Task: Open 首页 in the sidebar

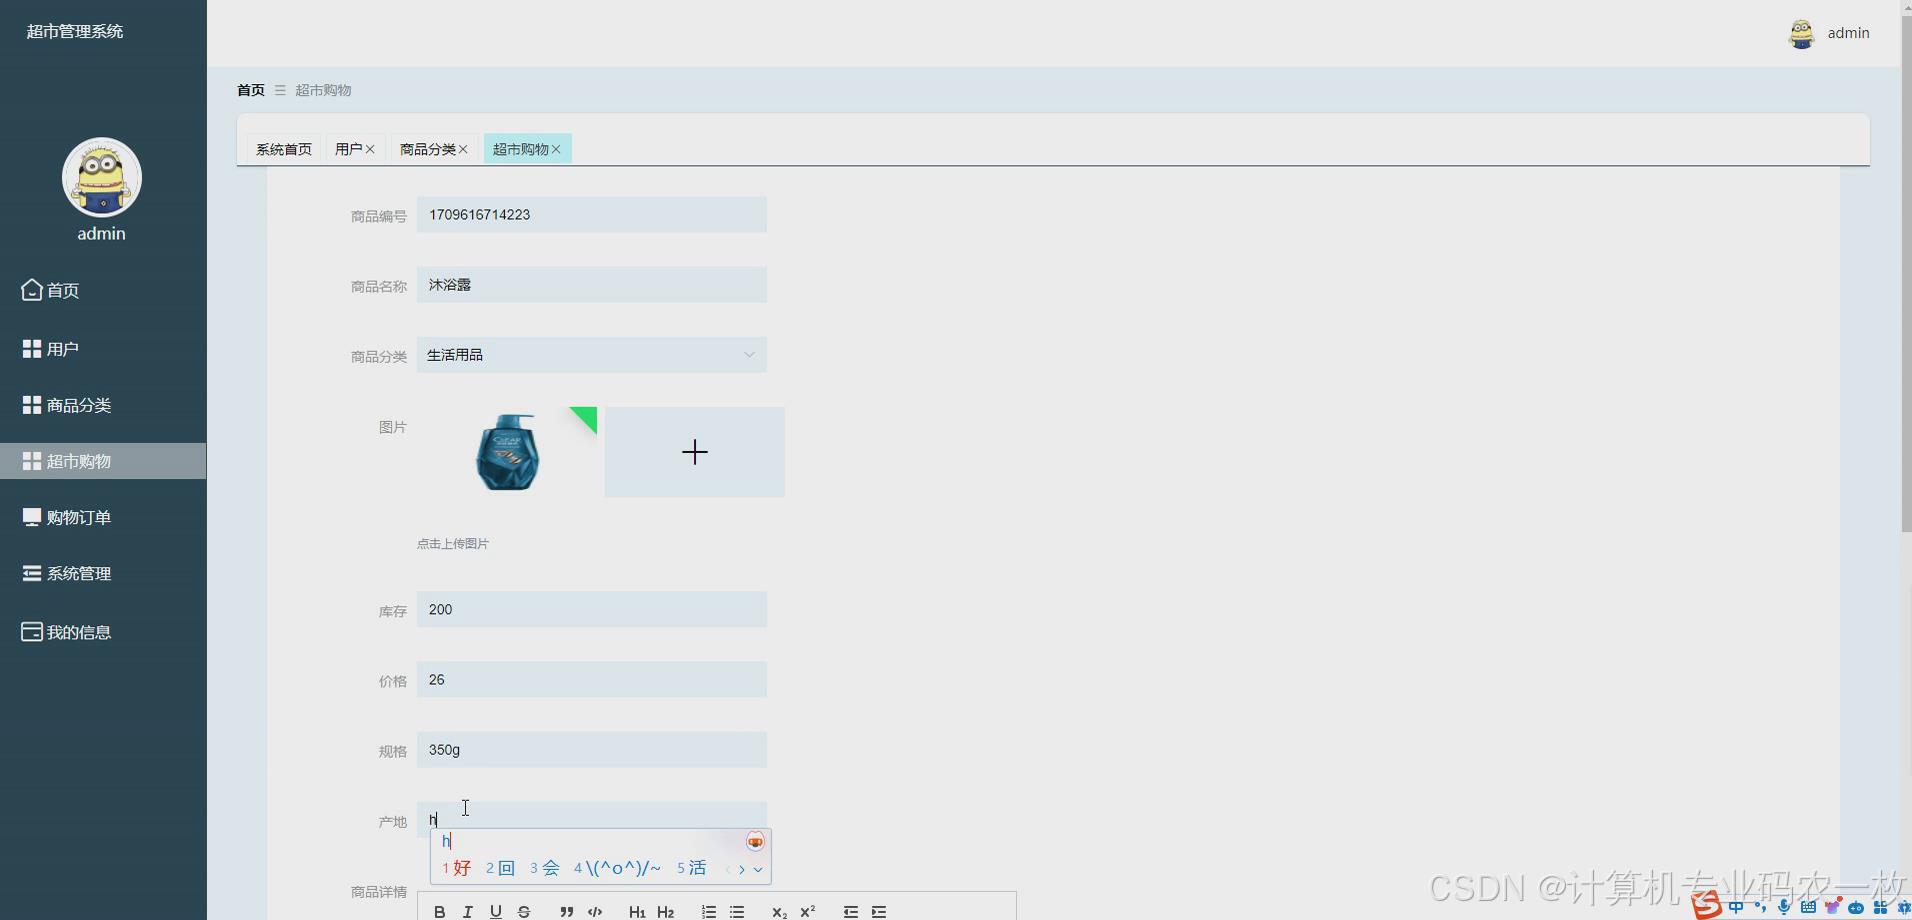Action: (103, 290)
